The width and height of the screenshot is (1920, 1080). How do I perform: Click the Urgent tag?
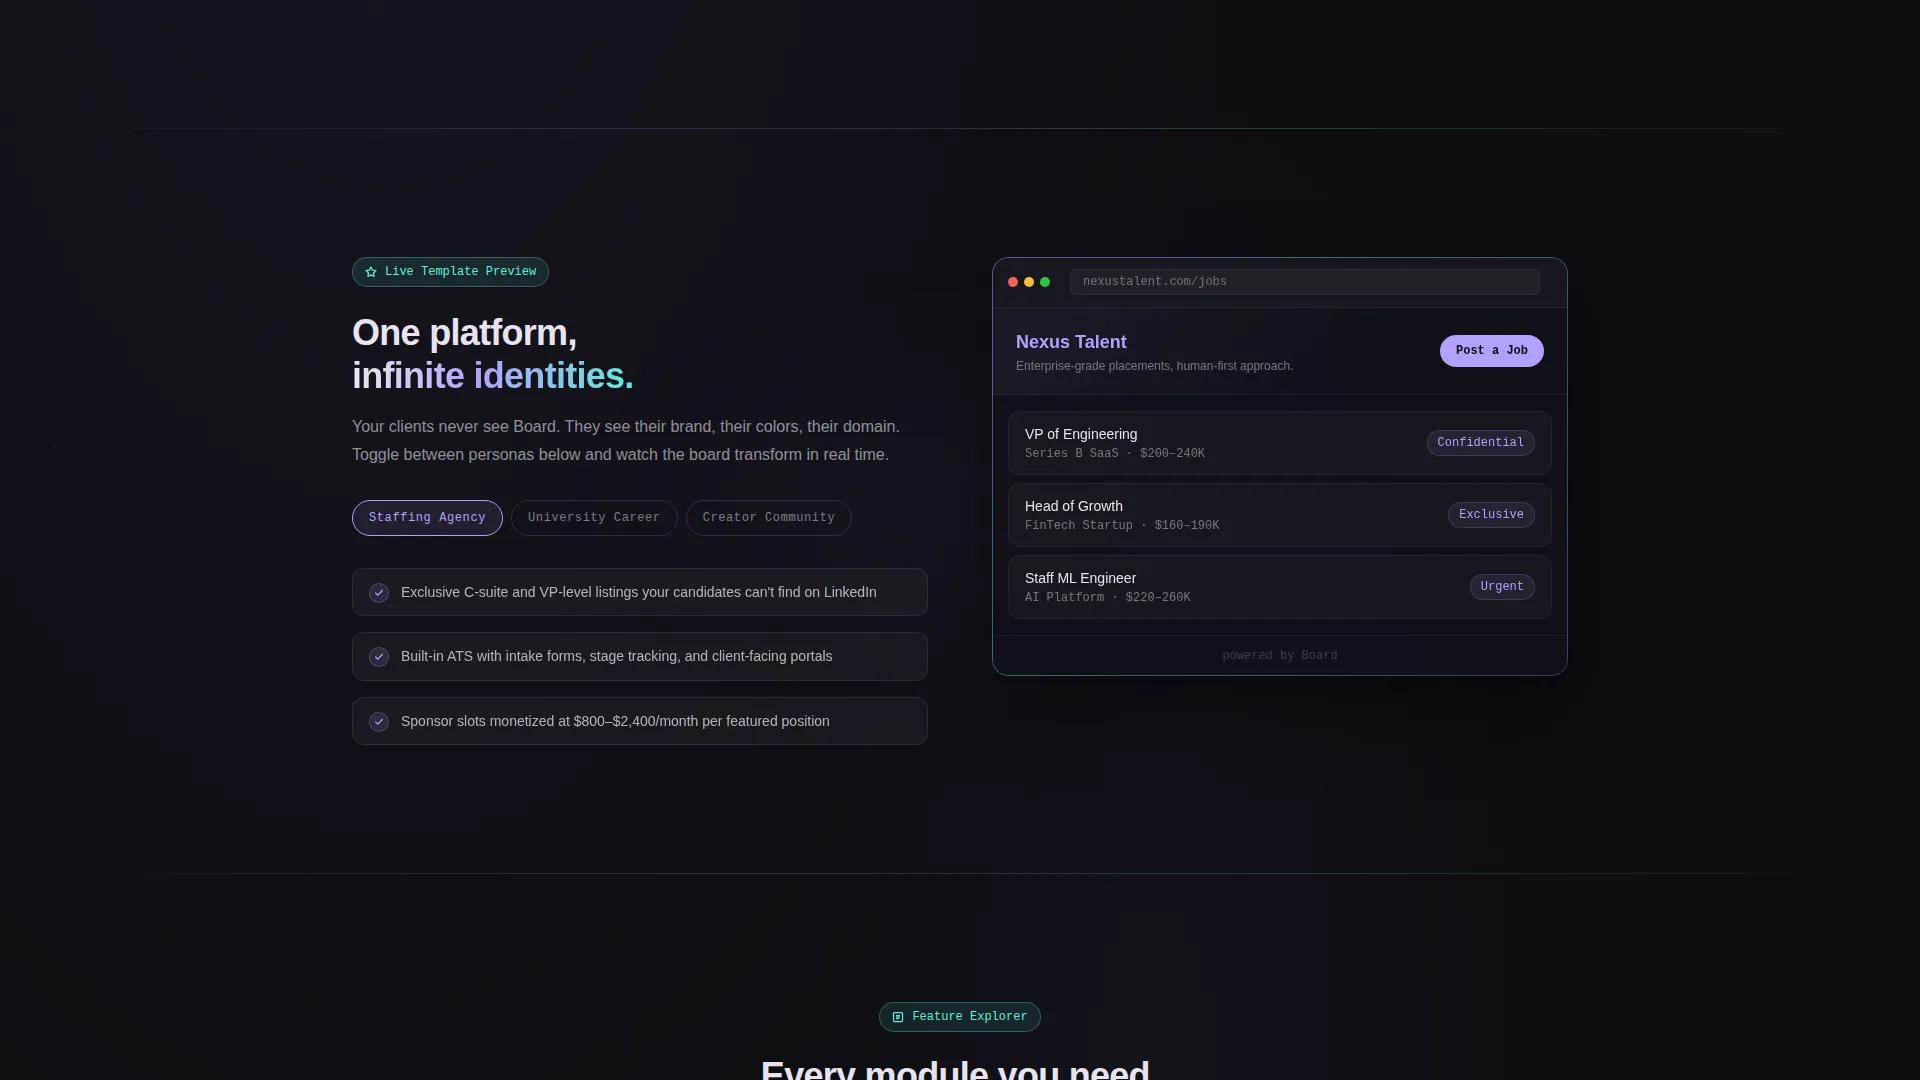pyautogui.click(x=1502, y=587)
